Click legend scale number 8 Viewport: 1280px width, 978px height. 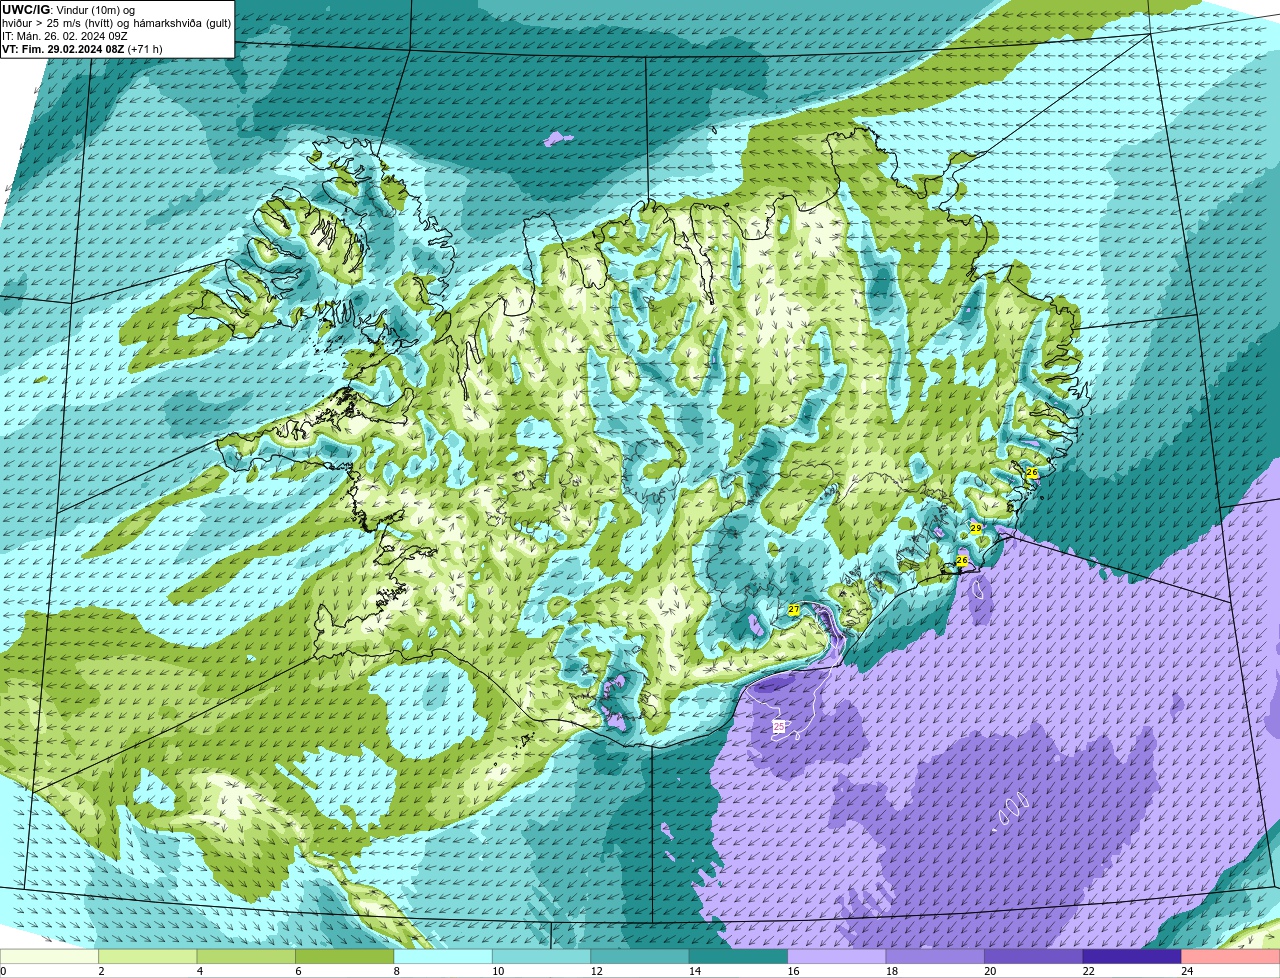point(396,971)
